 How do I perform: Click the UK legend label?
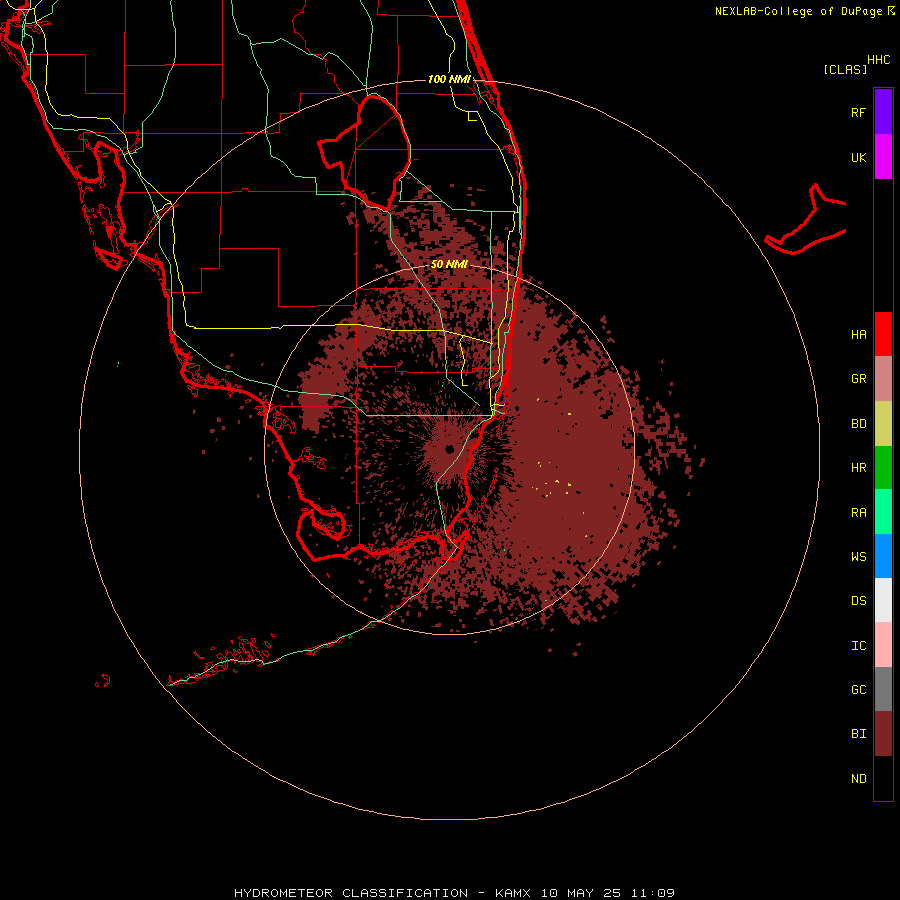858,158
